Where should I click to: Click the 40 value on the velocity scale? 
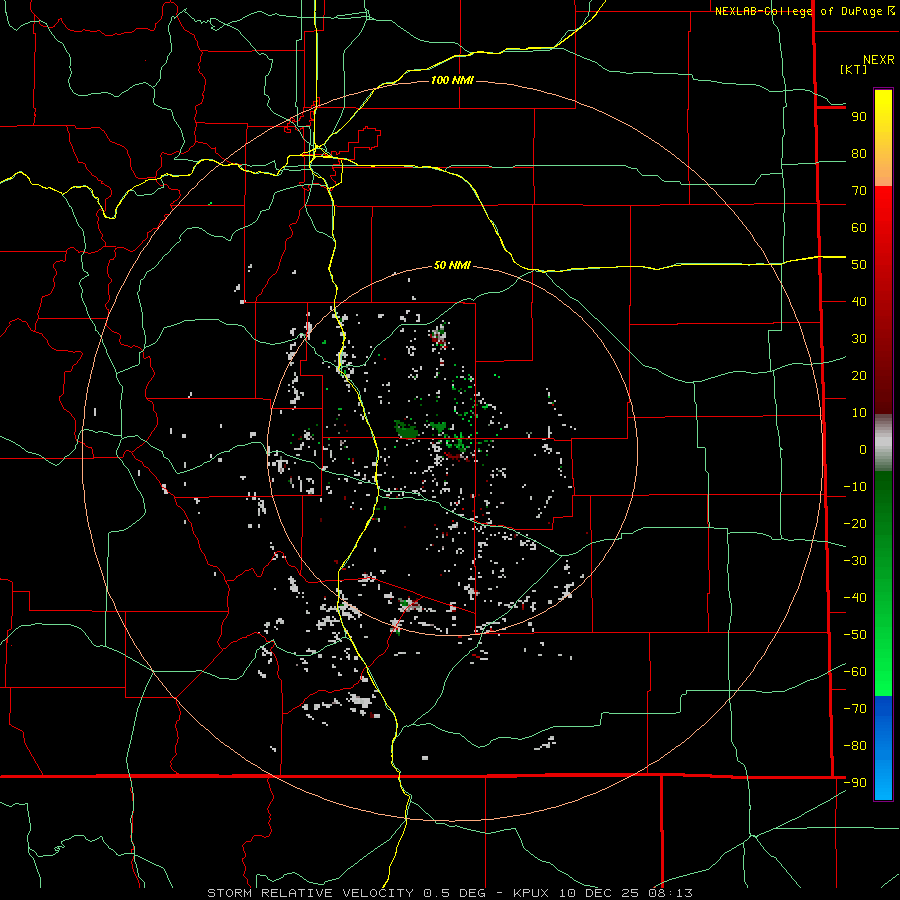[859, 302]
